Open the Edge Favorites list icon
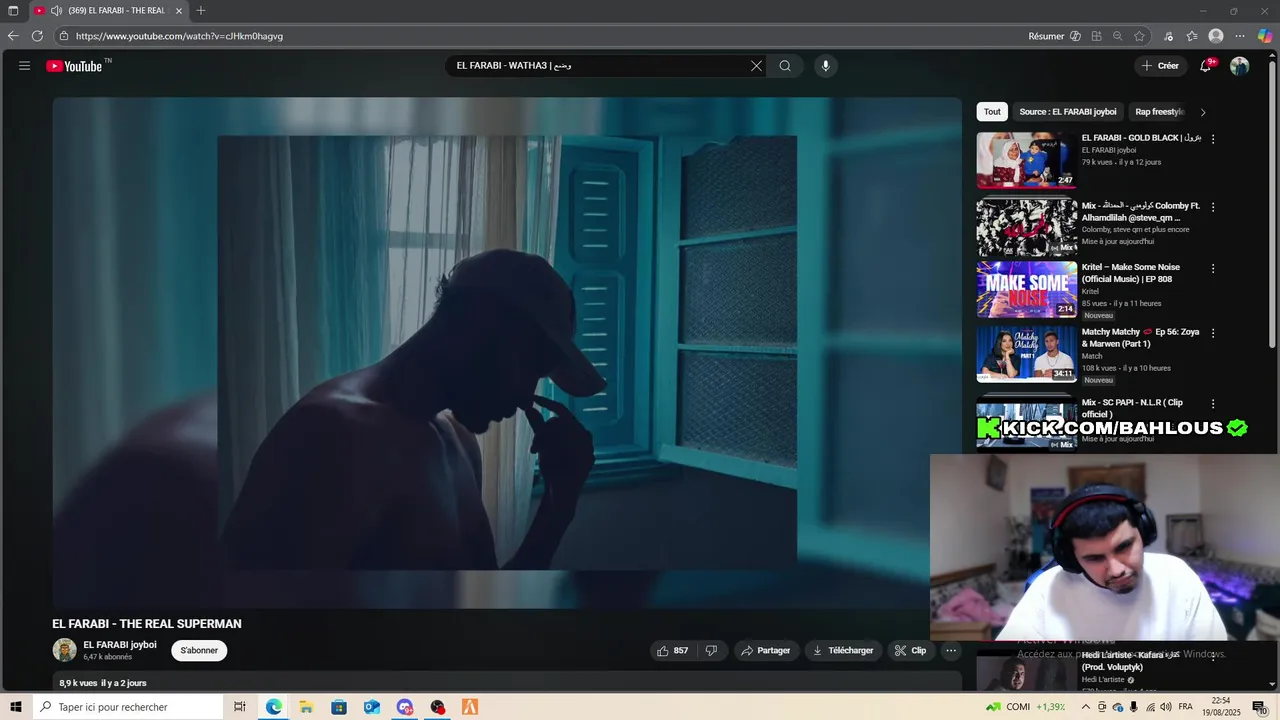Viewport: 1280px width, 720px height. [1192, 36]
